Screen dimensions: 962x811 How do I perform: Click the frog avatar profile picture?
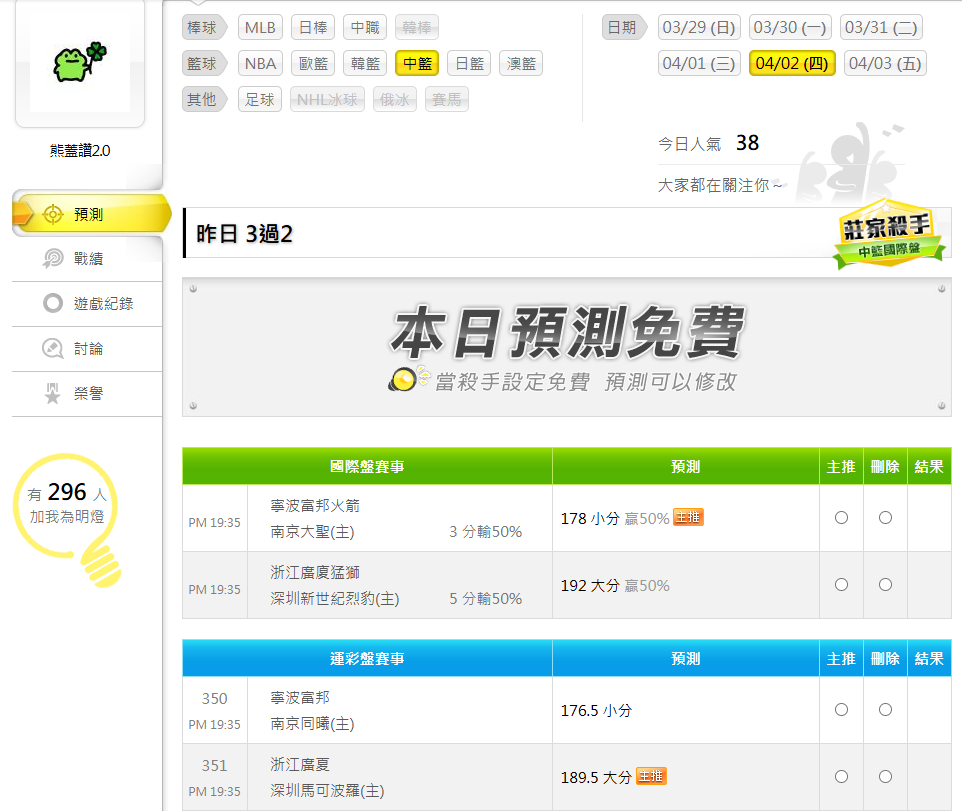click(x=79, y=64)
